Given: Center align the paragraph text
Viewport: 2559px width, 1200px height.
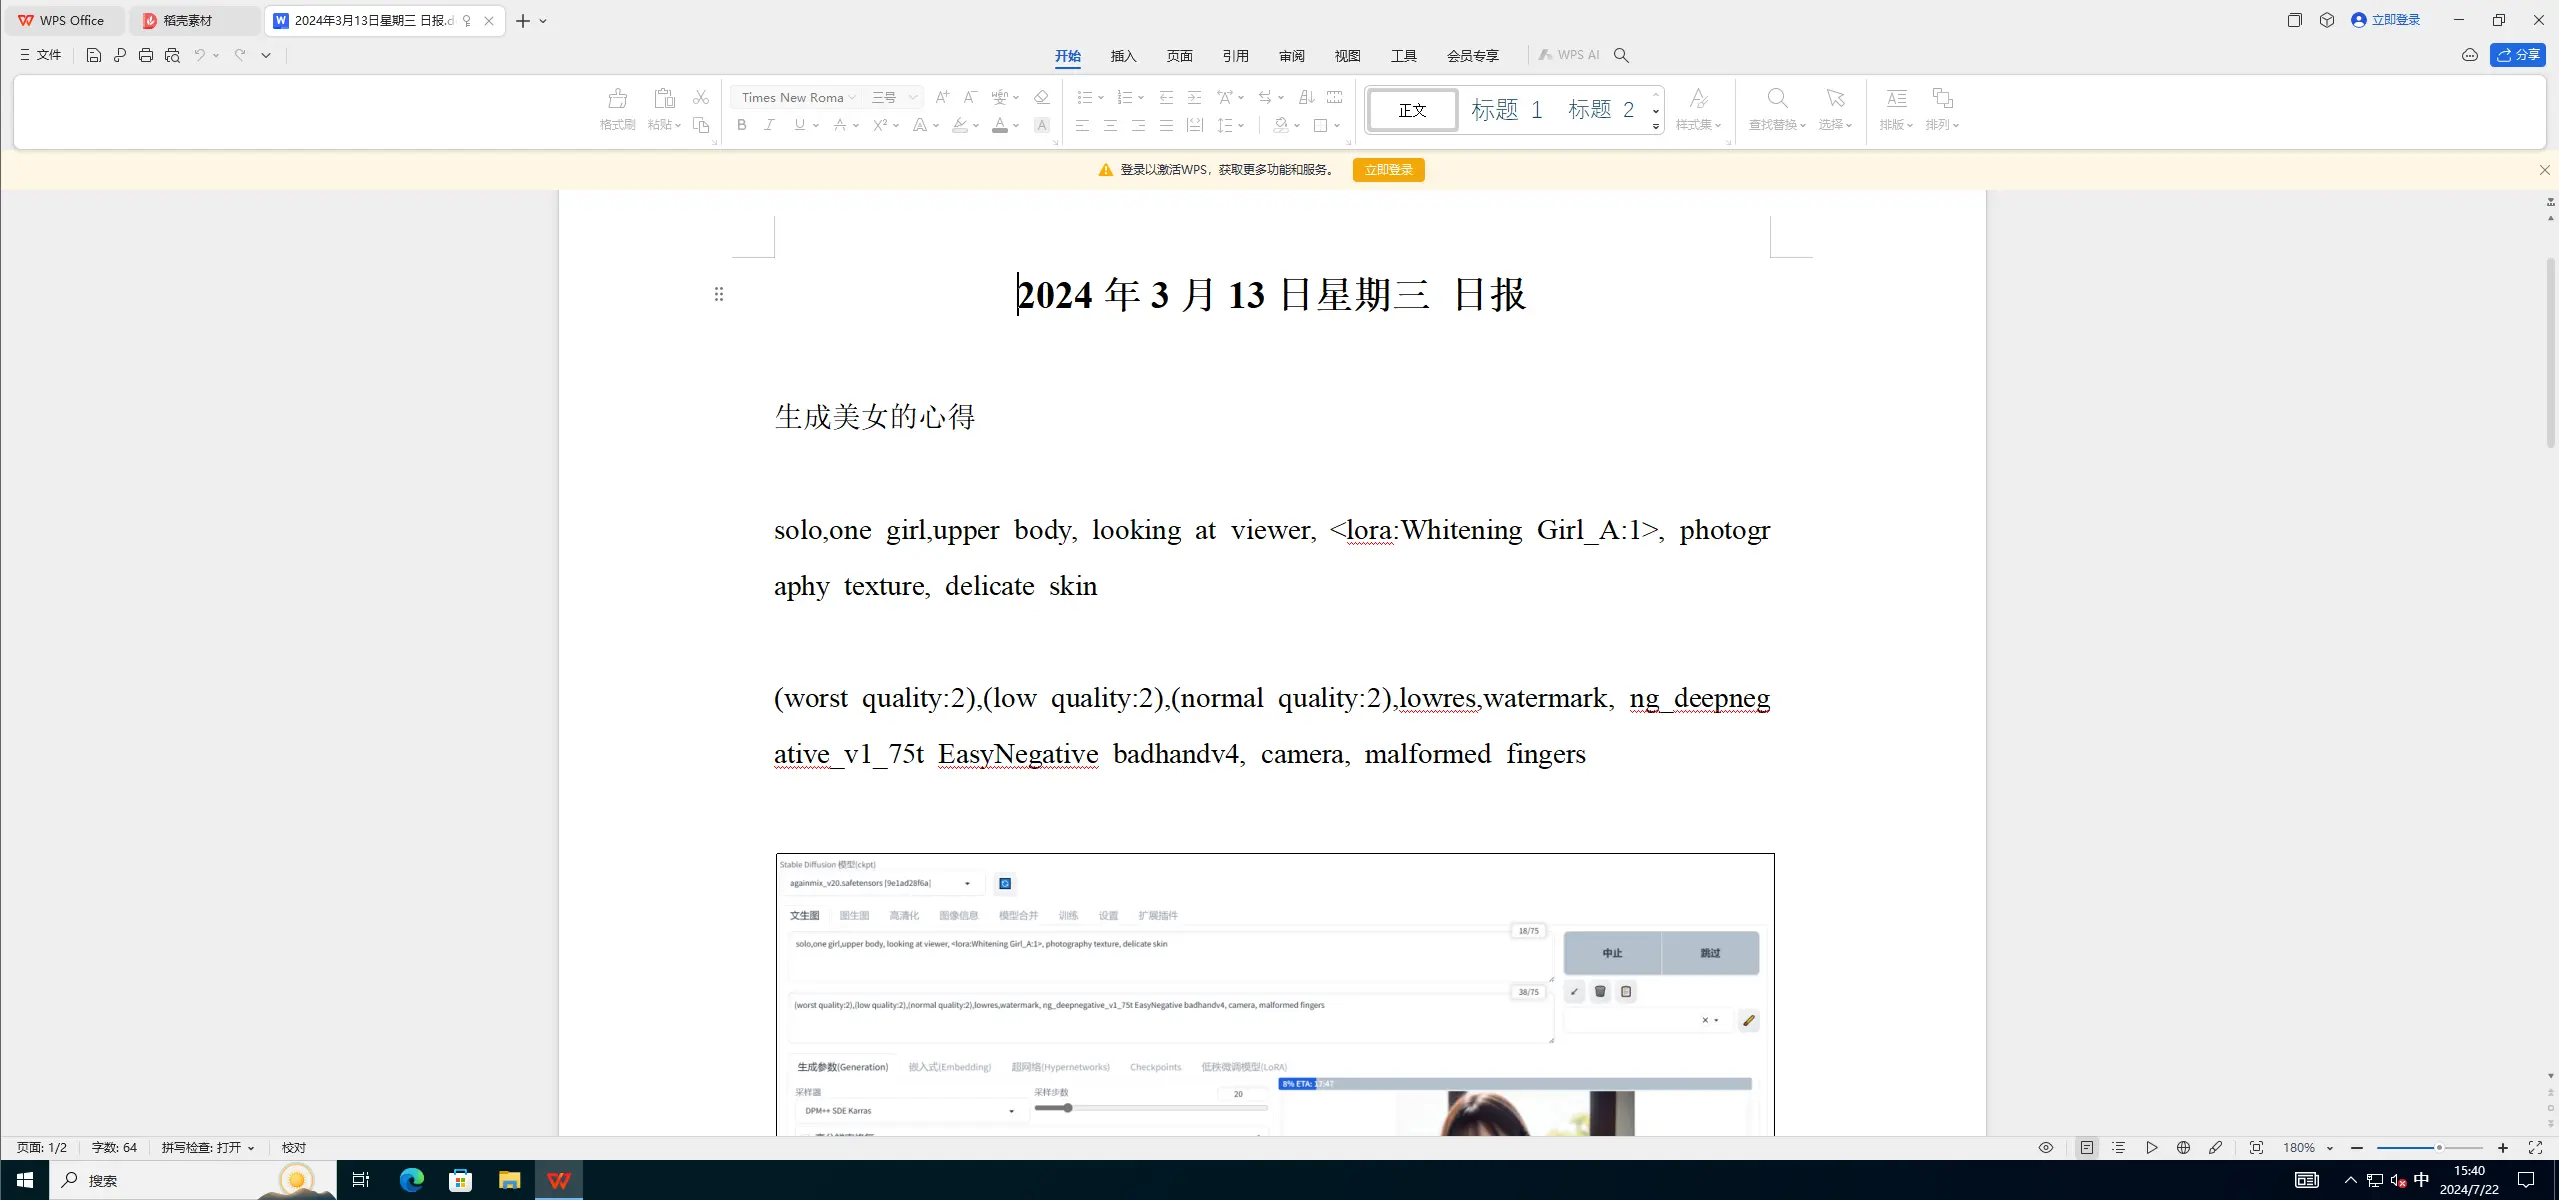Looking at the screenshot, I should [1110, 125].
